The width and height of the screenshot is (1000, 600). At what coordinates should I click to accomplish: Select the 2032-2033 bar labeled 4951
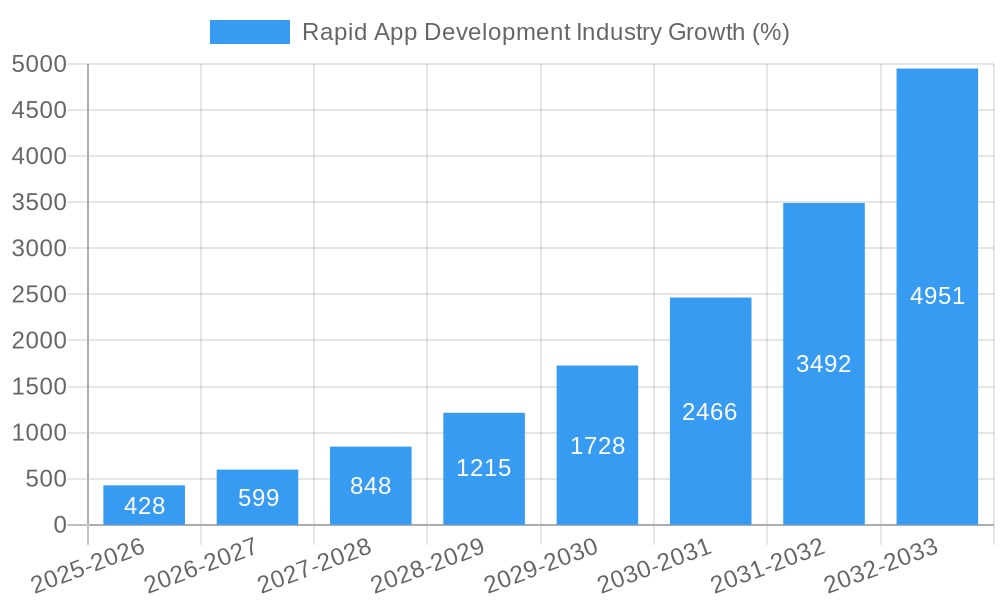(938, 296)
